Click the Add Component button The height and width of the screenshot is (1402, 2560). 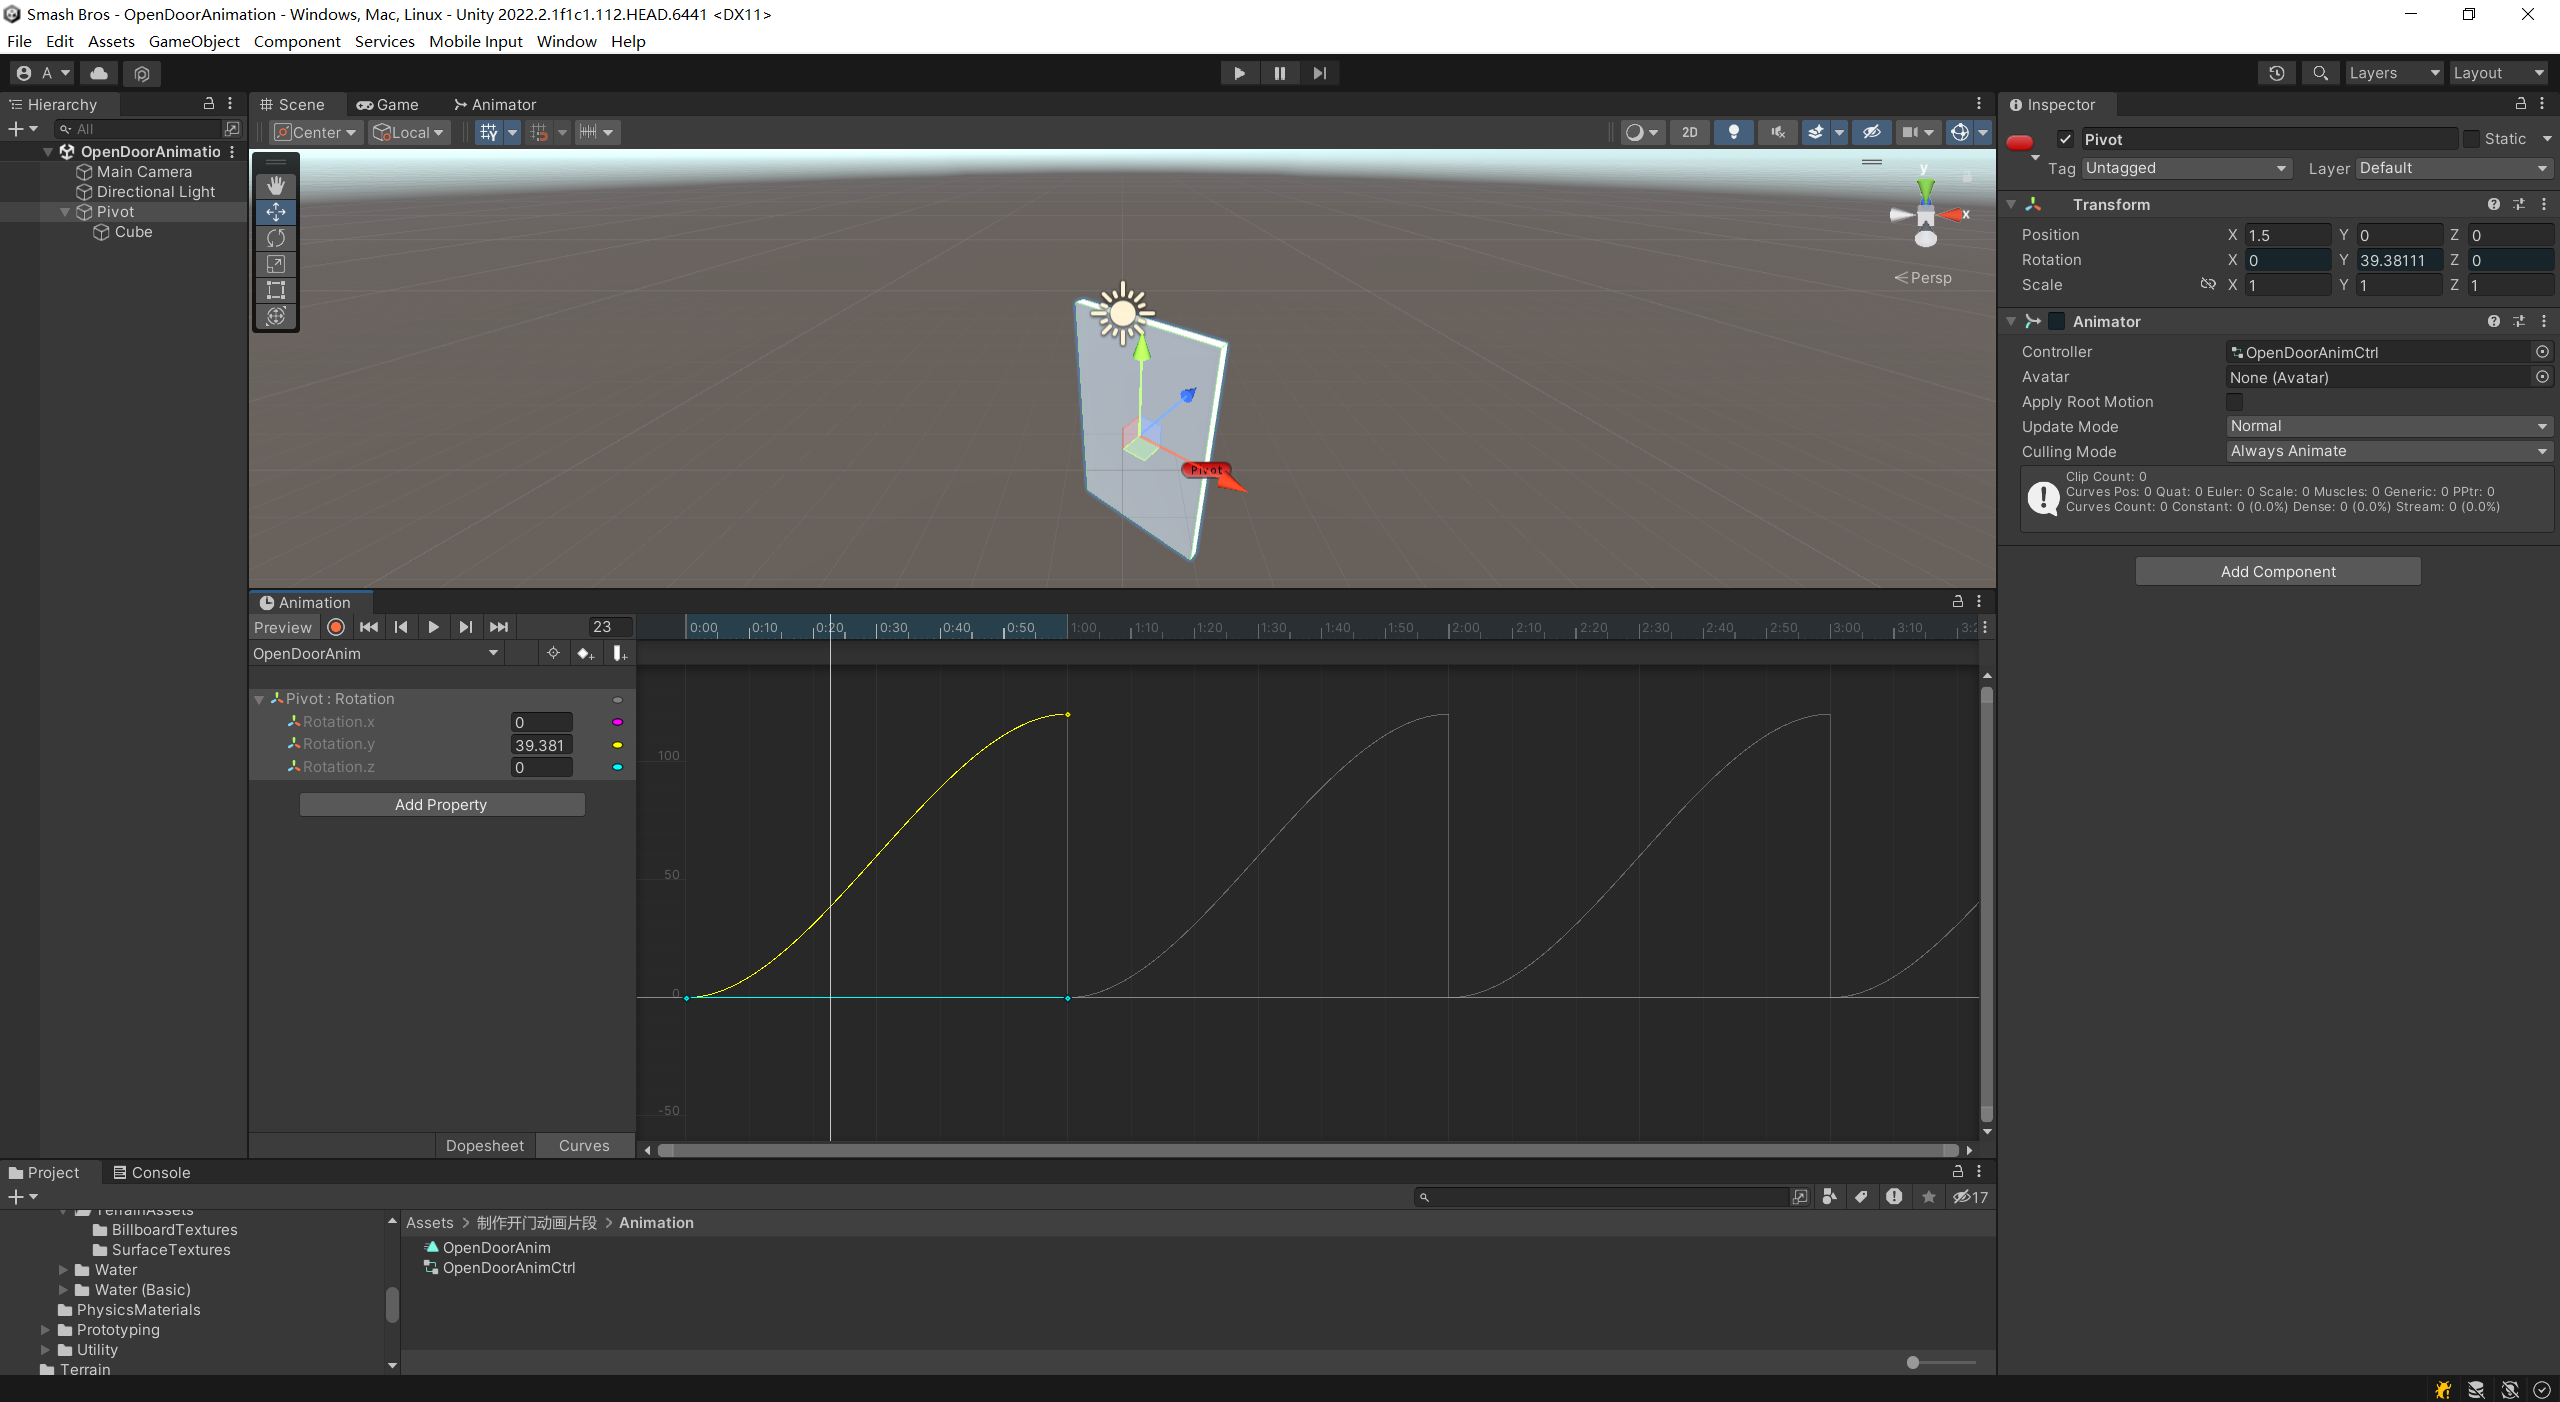2278,571
